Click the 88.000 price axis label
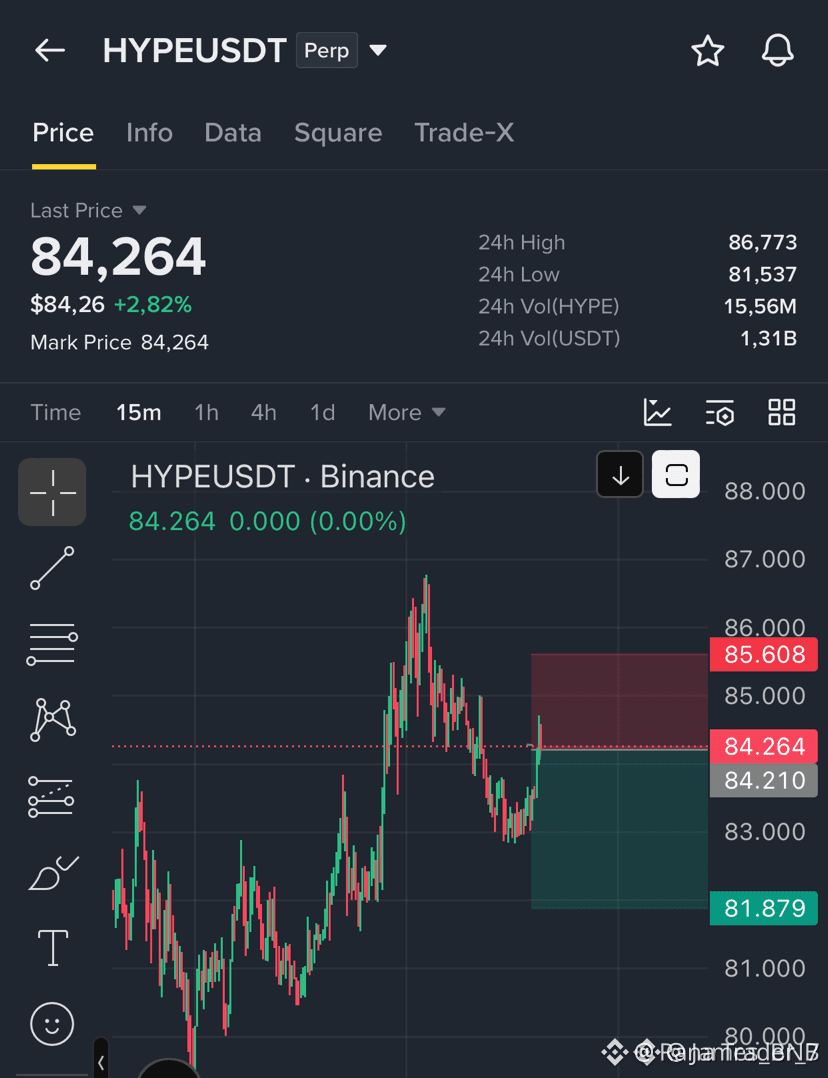Screen dimensions: 828x1078 click(764, 491)
